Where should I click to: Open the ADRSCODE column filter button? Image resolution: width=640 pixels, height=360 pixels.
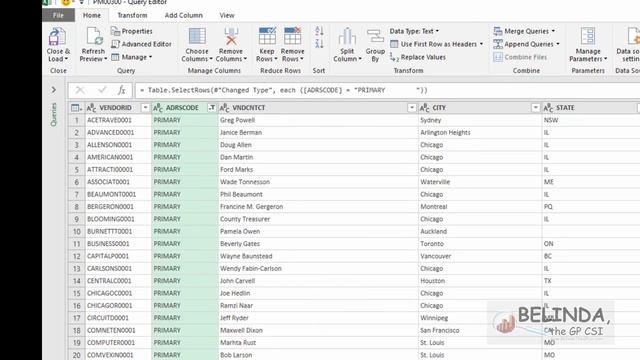tap(211, 108)
